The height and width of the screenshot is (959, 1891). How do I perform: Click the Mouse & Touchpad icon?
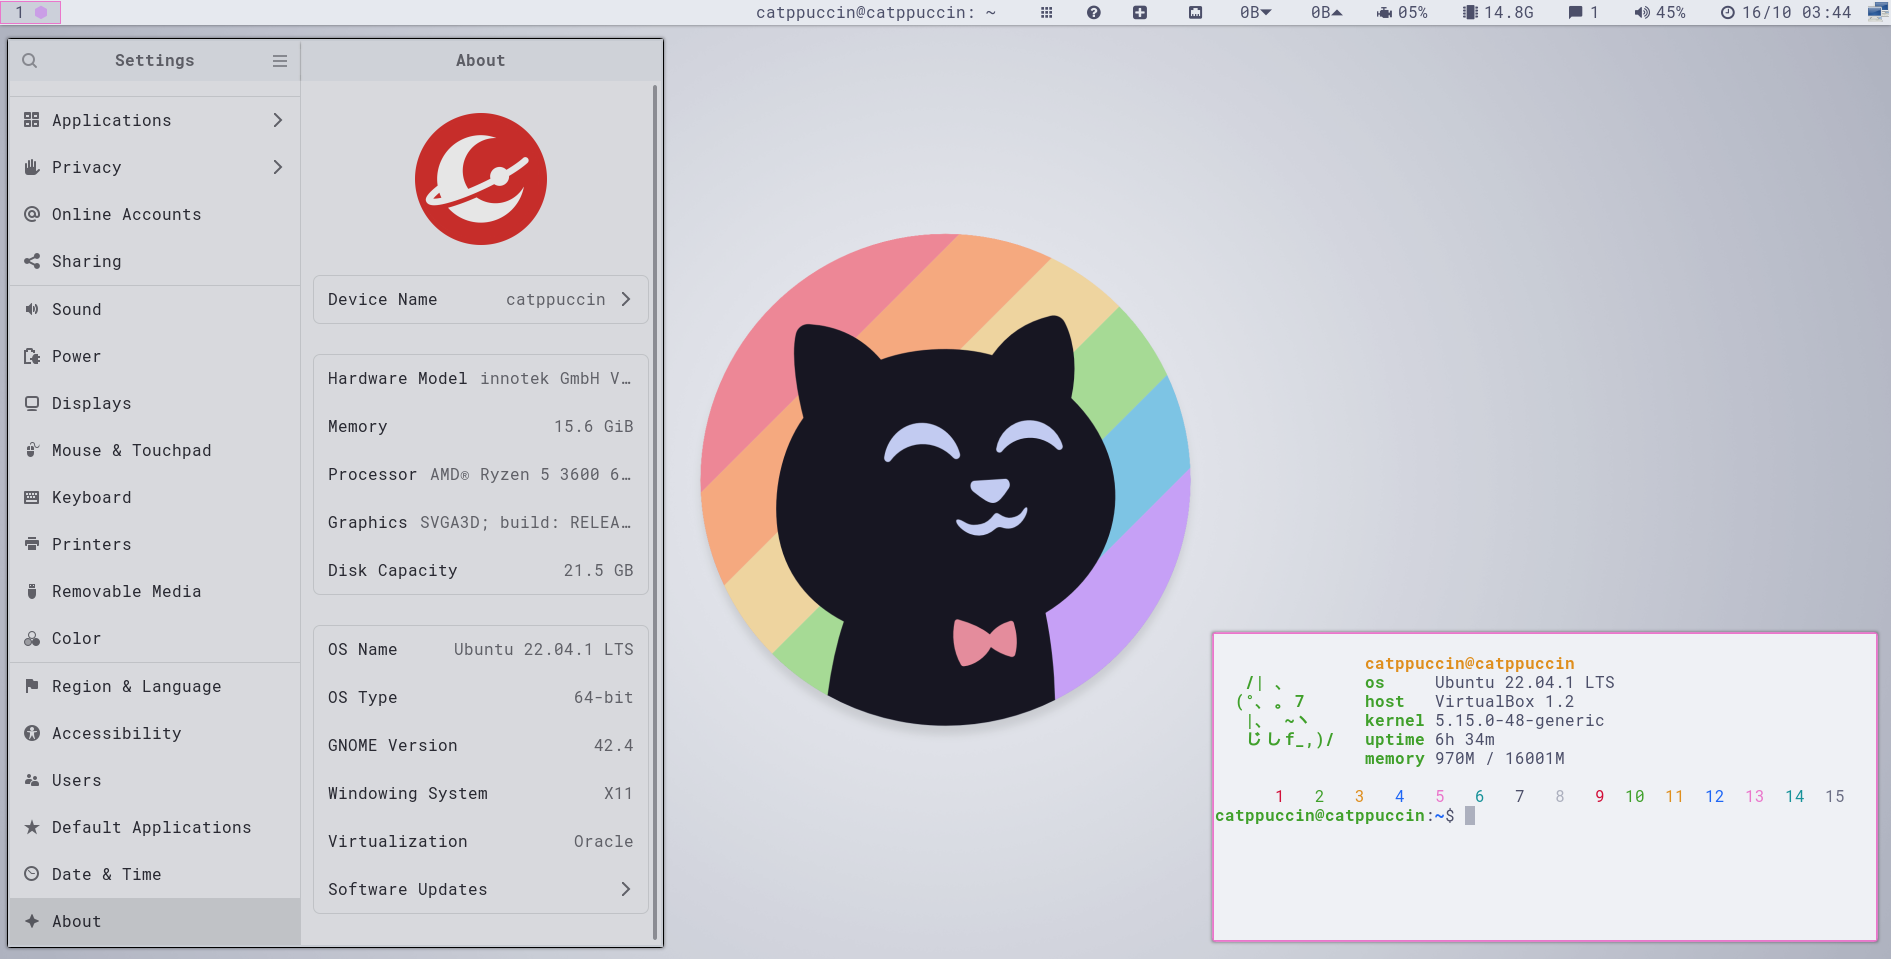(32, 450)
